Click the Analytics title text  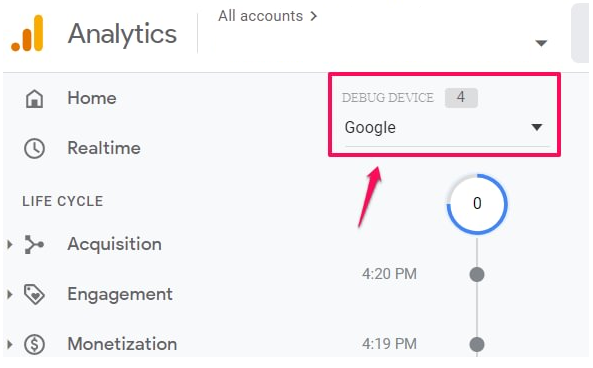[x=122, y=34]
